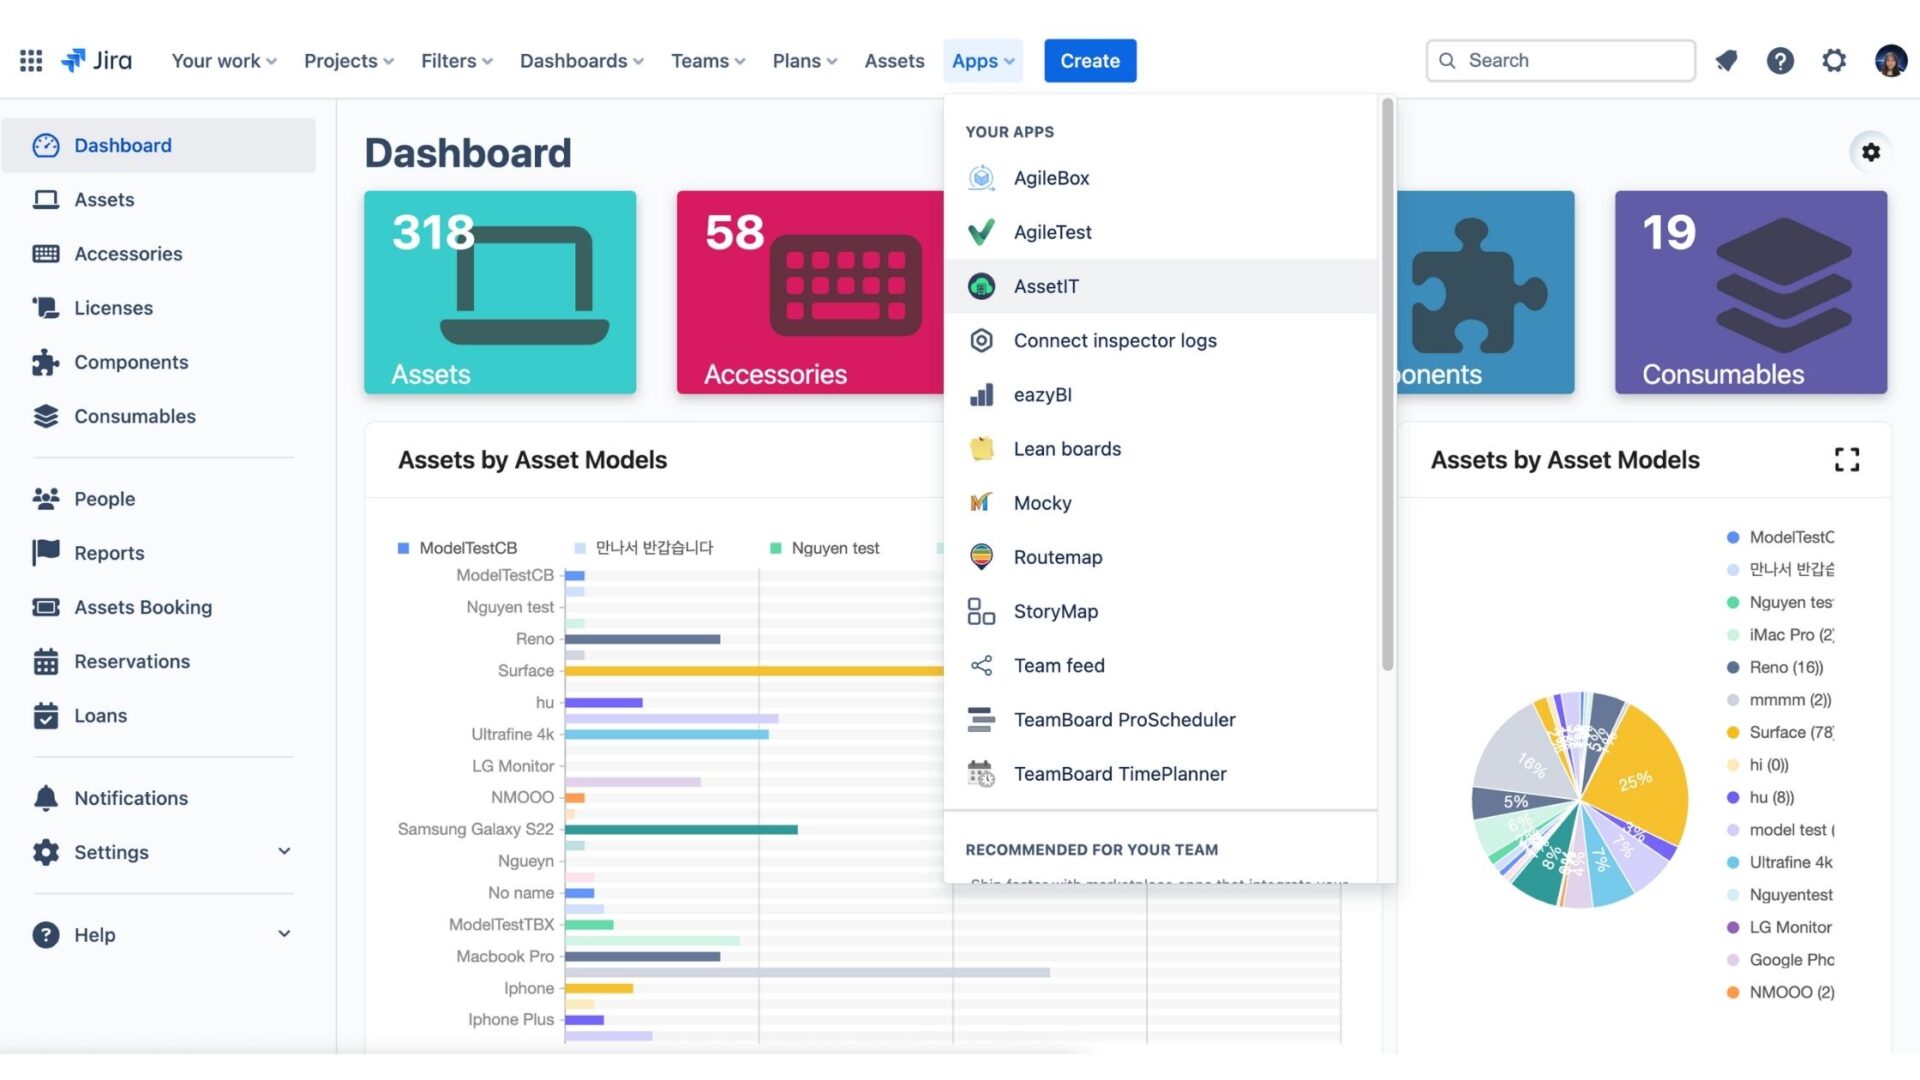Open the AgileTest app
The height and width of the screenshot is (1080, 1920).
click(x=1051, y=232)
